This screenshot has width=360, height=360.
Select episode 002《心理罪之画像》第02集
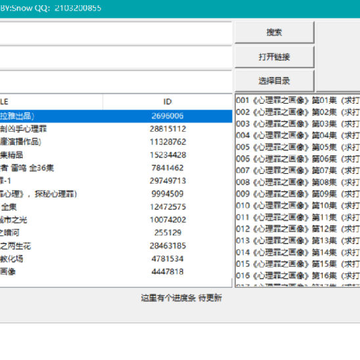click(x=298, y=112)
